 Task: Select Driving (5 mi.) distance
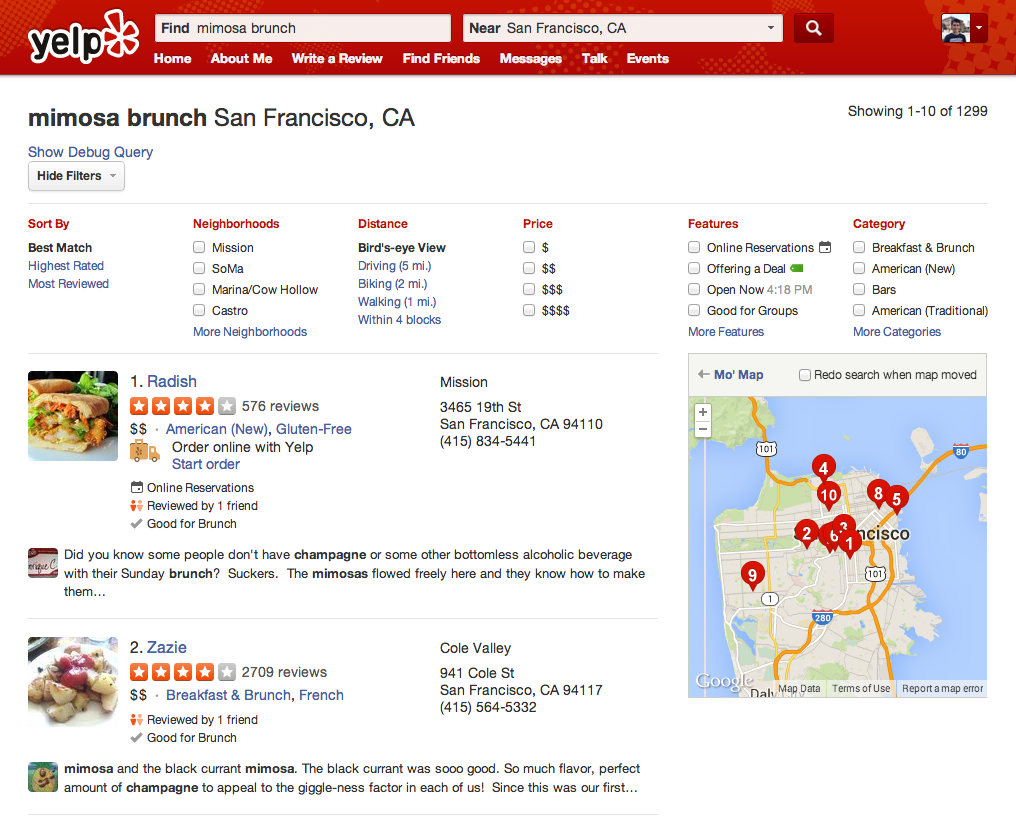coord(395,266)
